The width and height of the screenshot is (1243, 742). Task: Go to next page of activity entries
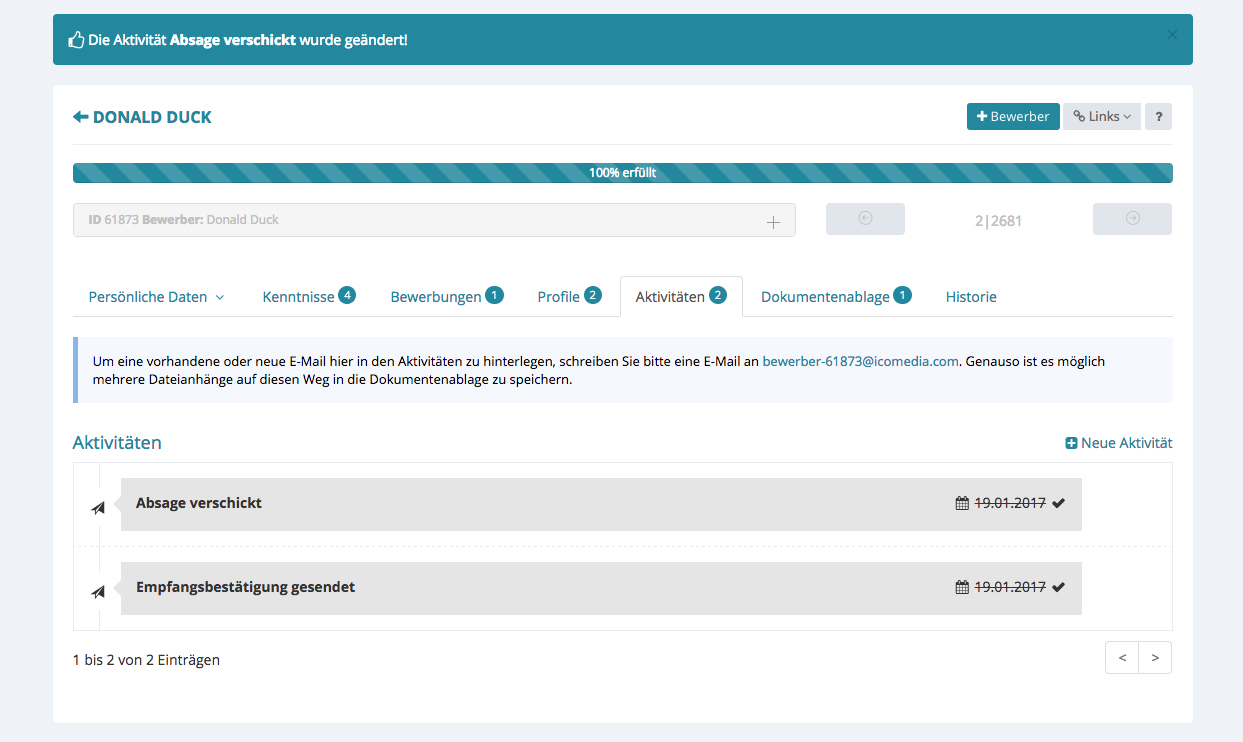pos(1155,658)
